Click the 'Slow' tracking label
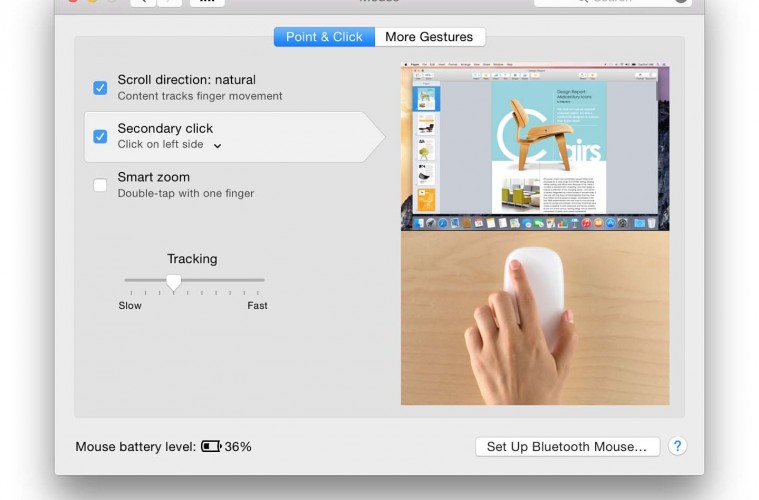Viewport: 759px width, 500px height. pyautogui.click(x=130, y=306)
